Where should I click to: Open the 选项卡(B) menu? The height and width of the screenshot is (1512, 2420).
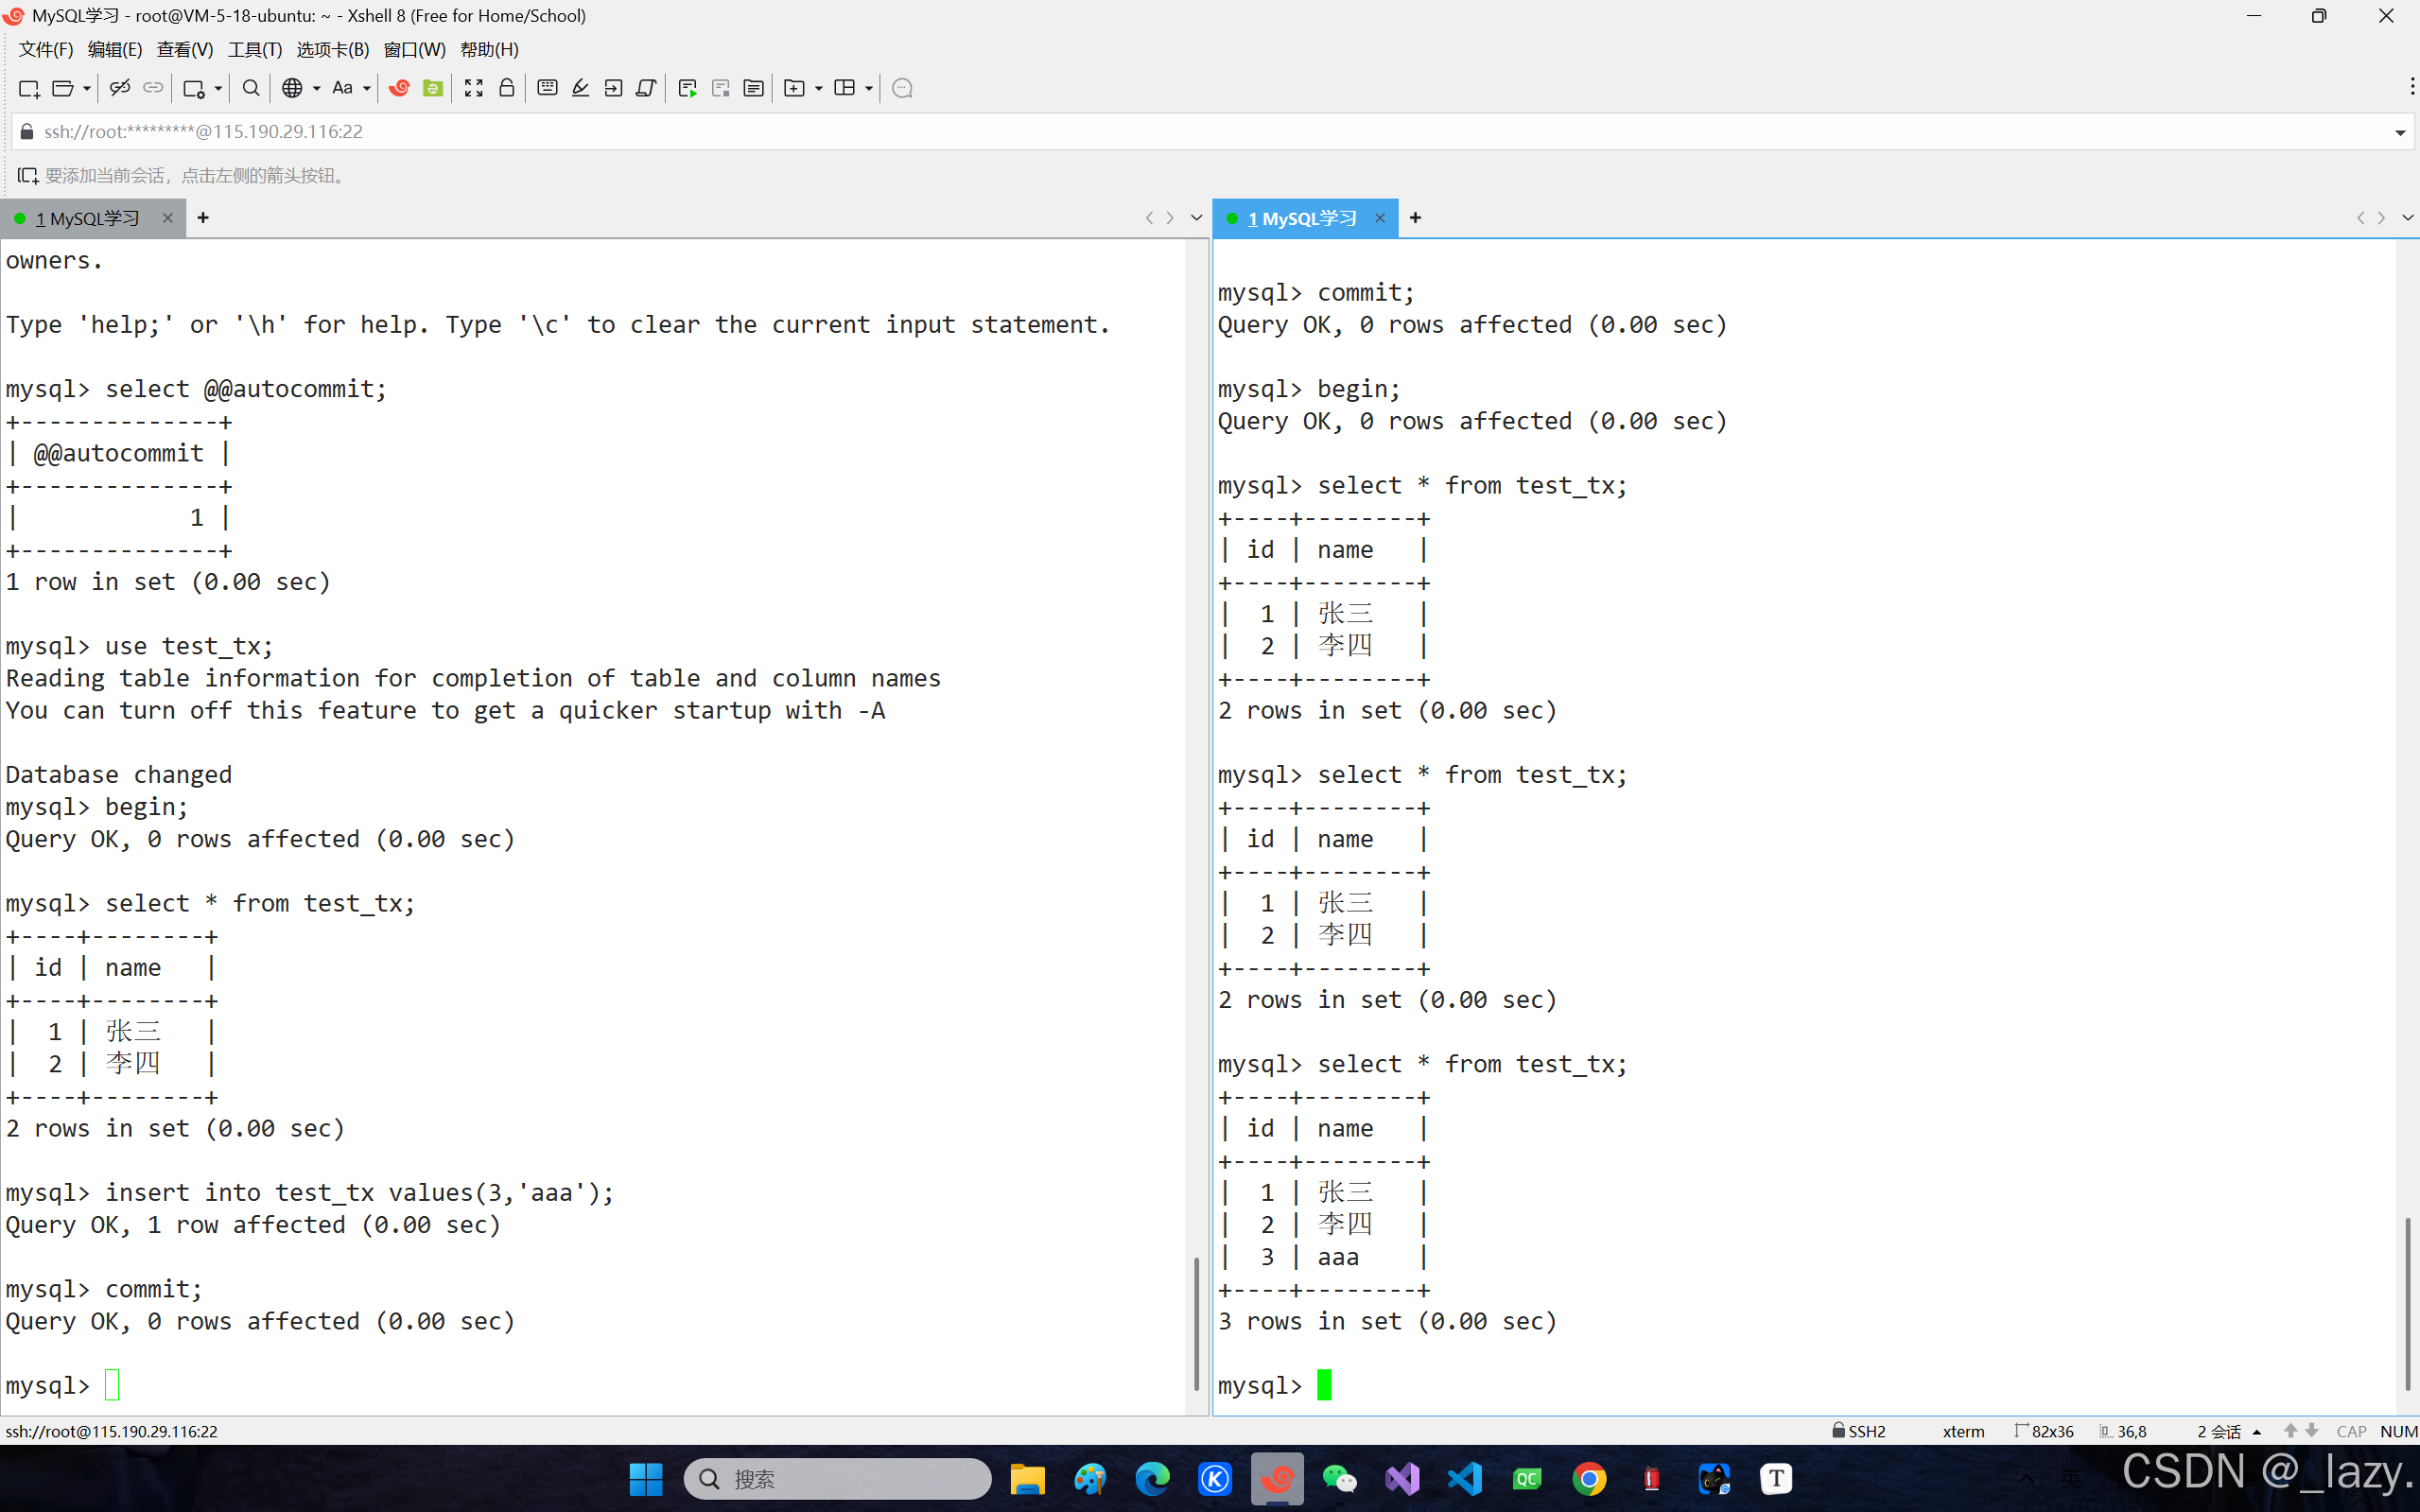332,49
